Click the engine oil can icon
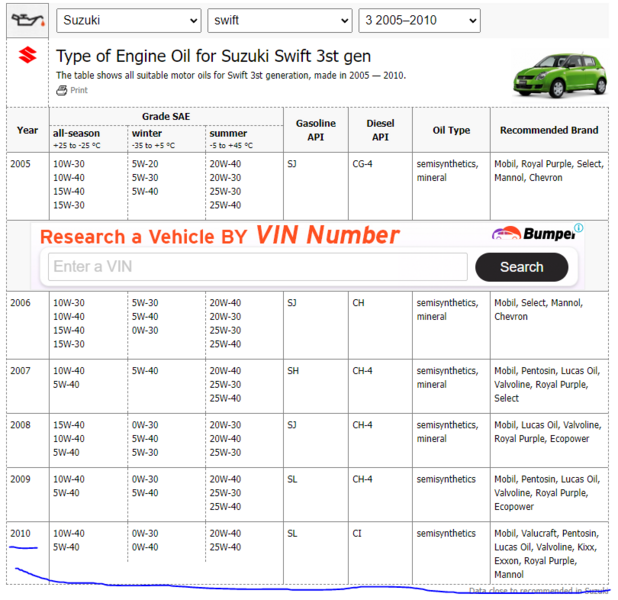 (28, 20)
